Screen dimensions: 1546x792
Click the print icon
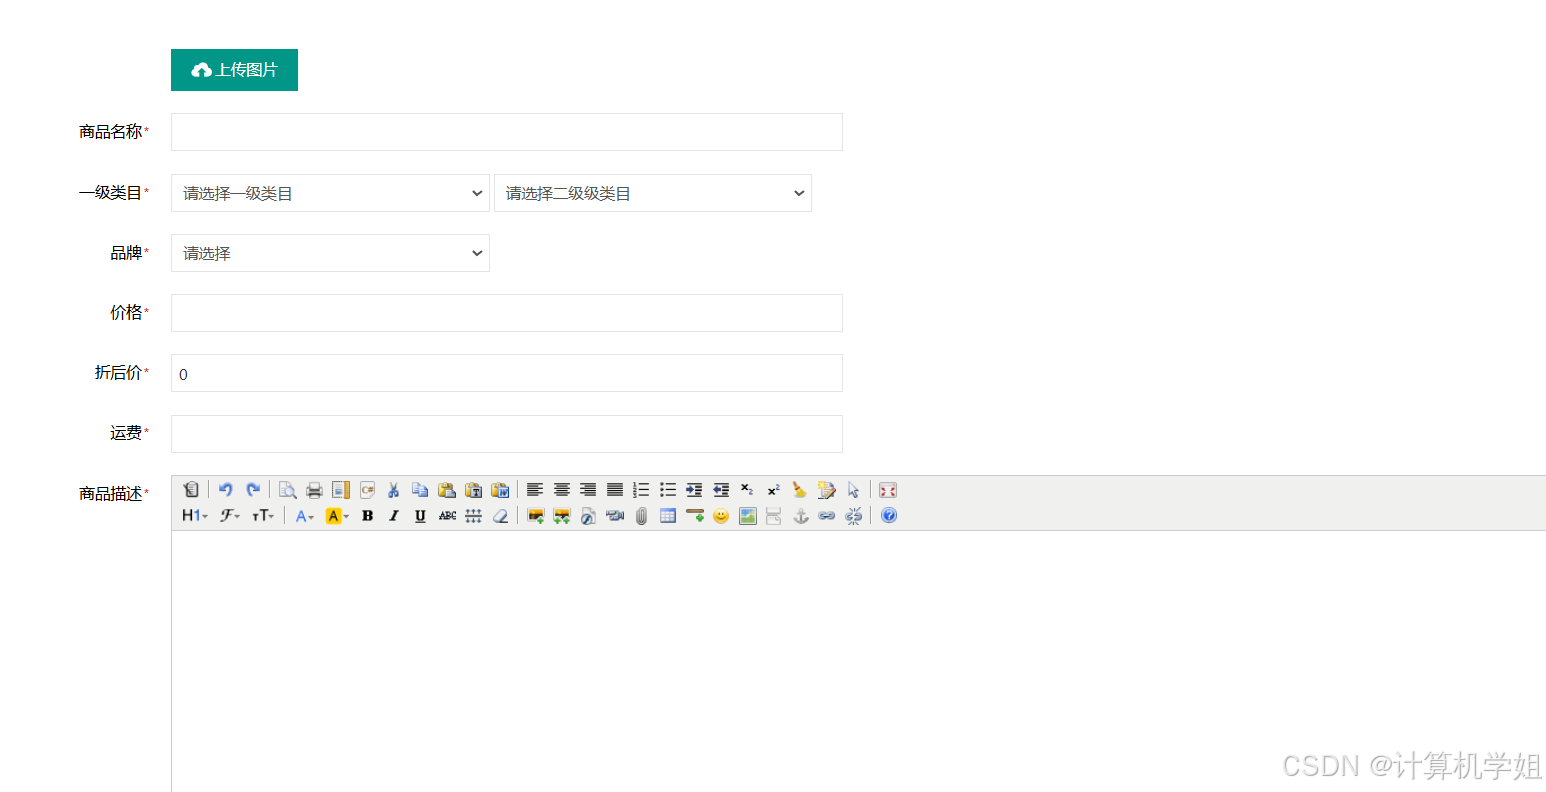click(x=314, y=490)
